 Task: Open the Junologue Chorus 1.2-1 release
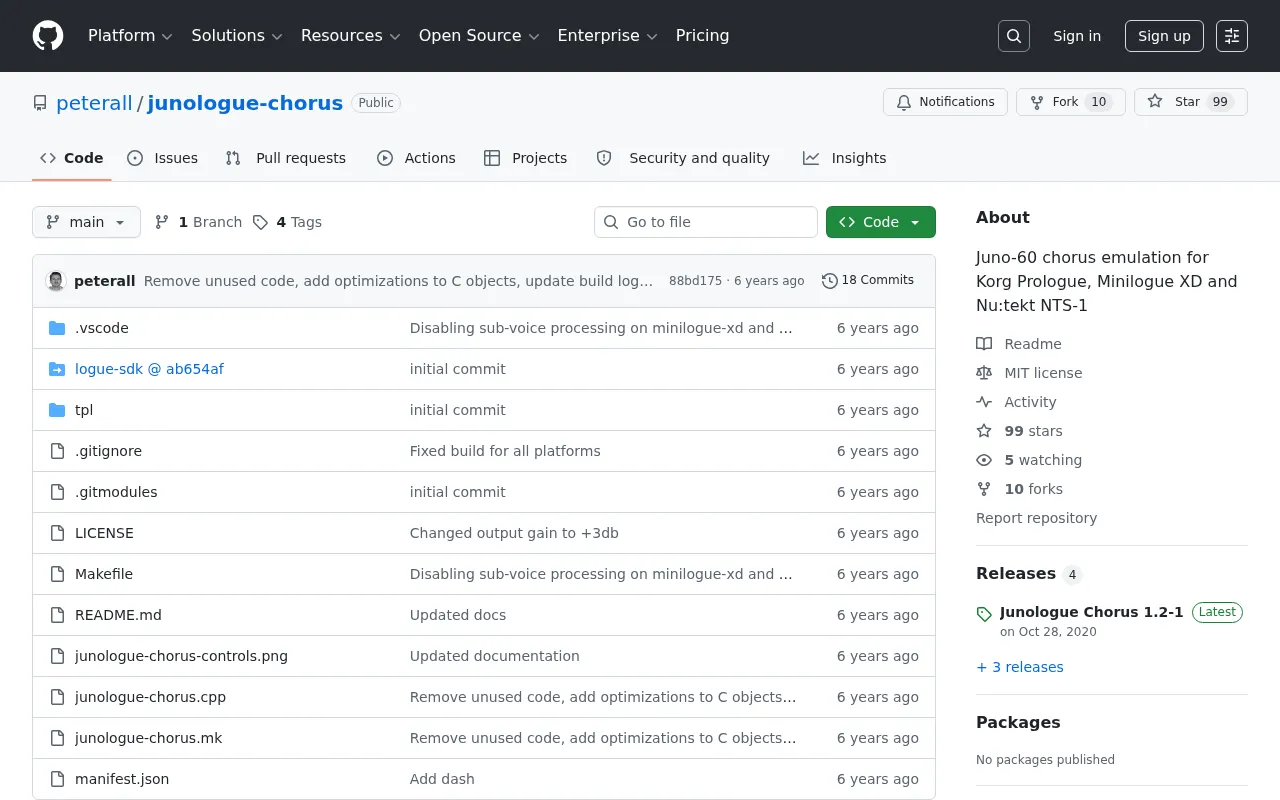tap(1091, 612)
